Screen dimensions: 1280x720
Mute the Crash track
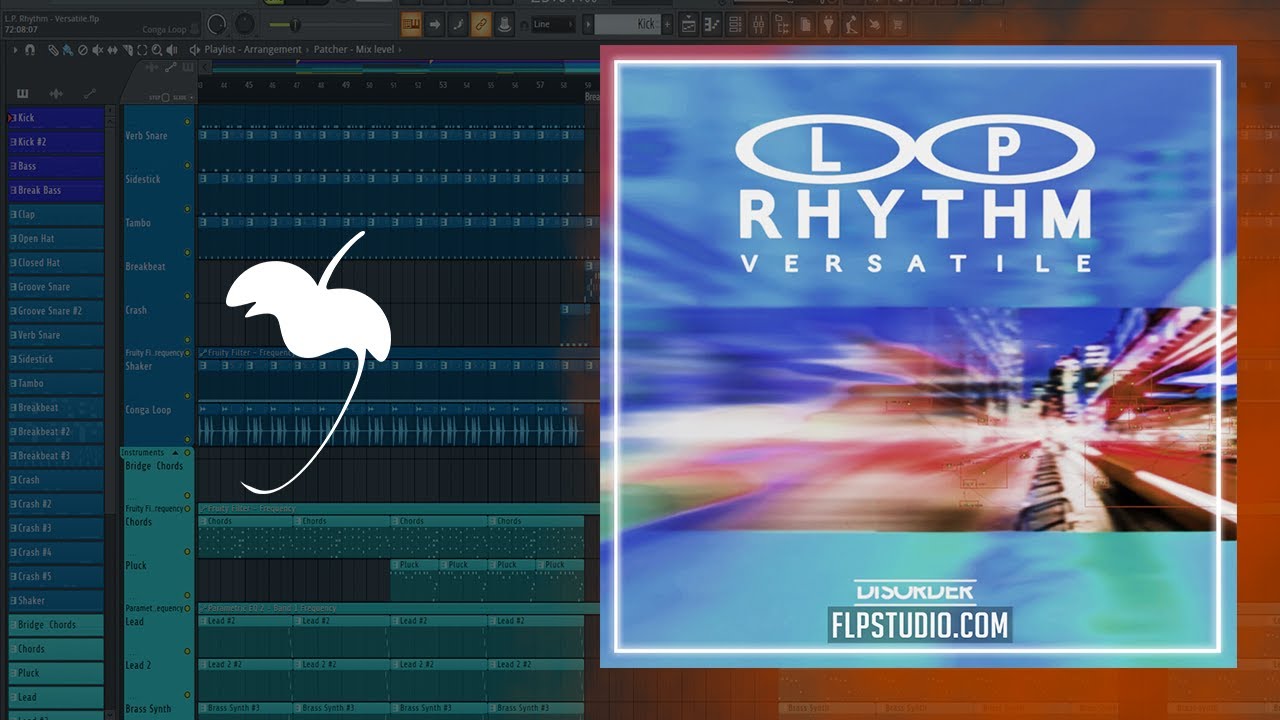[187, 340]
